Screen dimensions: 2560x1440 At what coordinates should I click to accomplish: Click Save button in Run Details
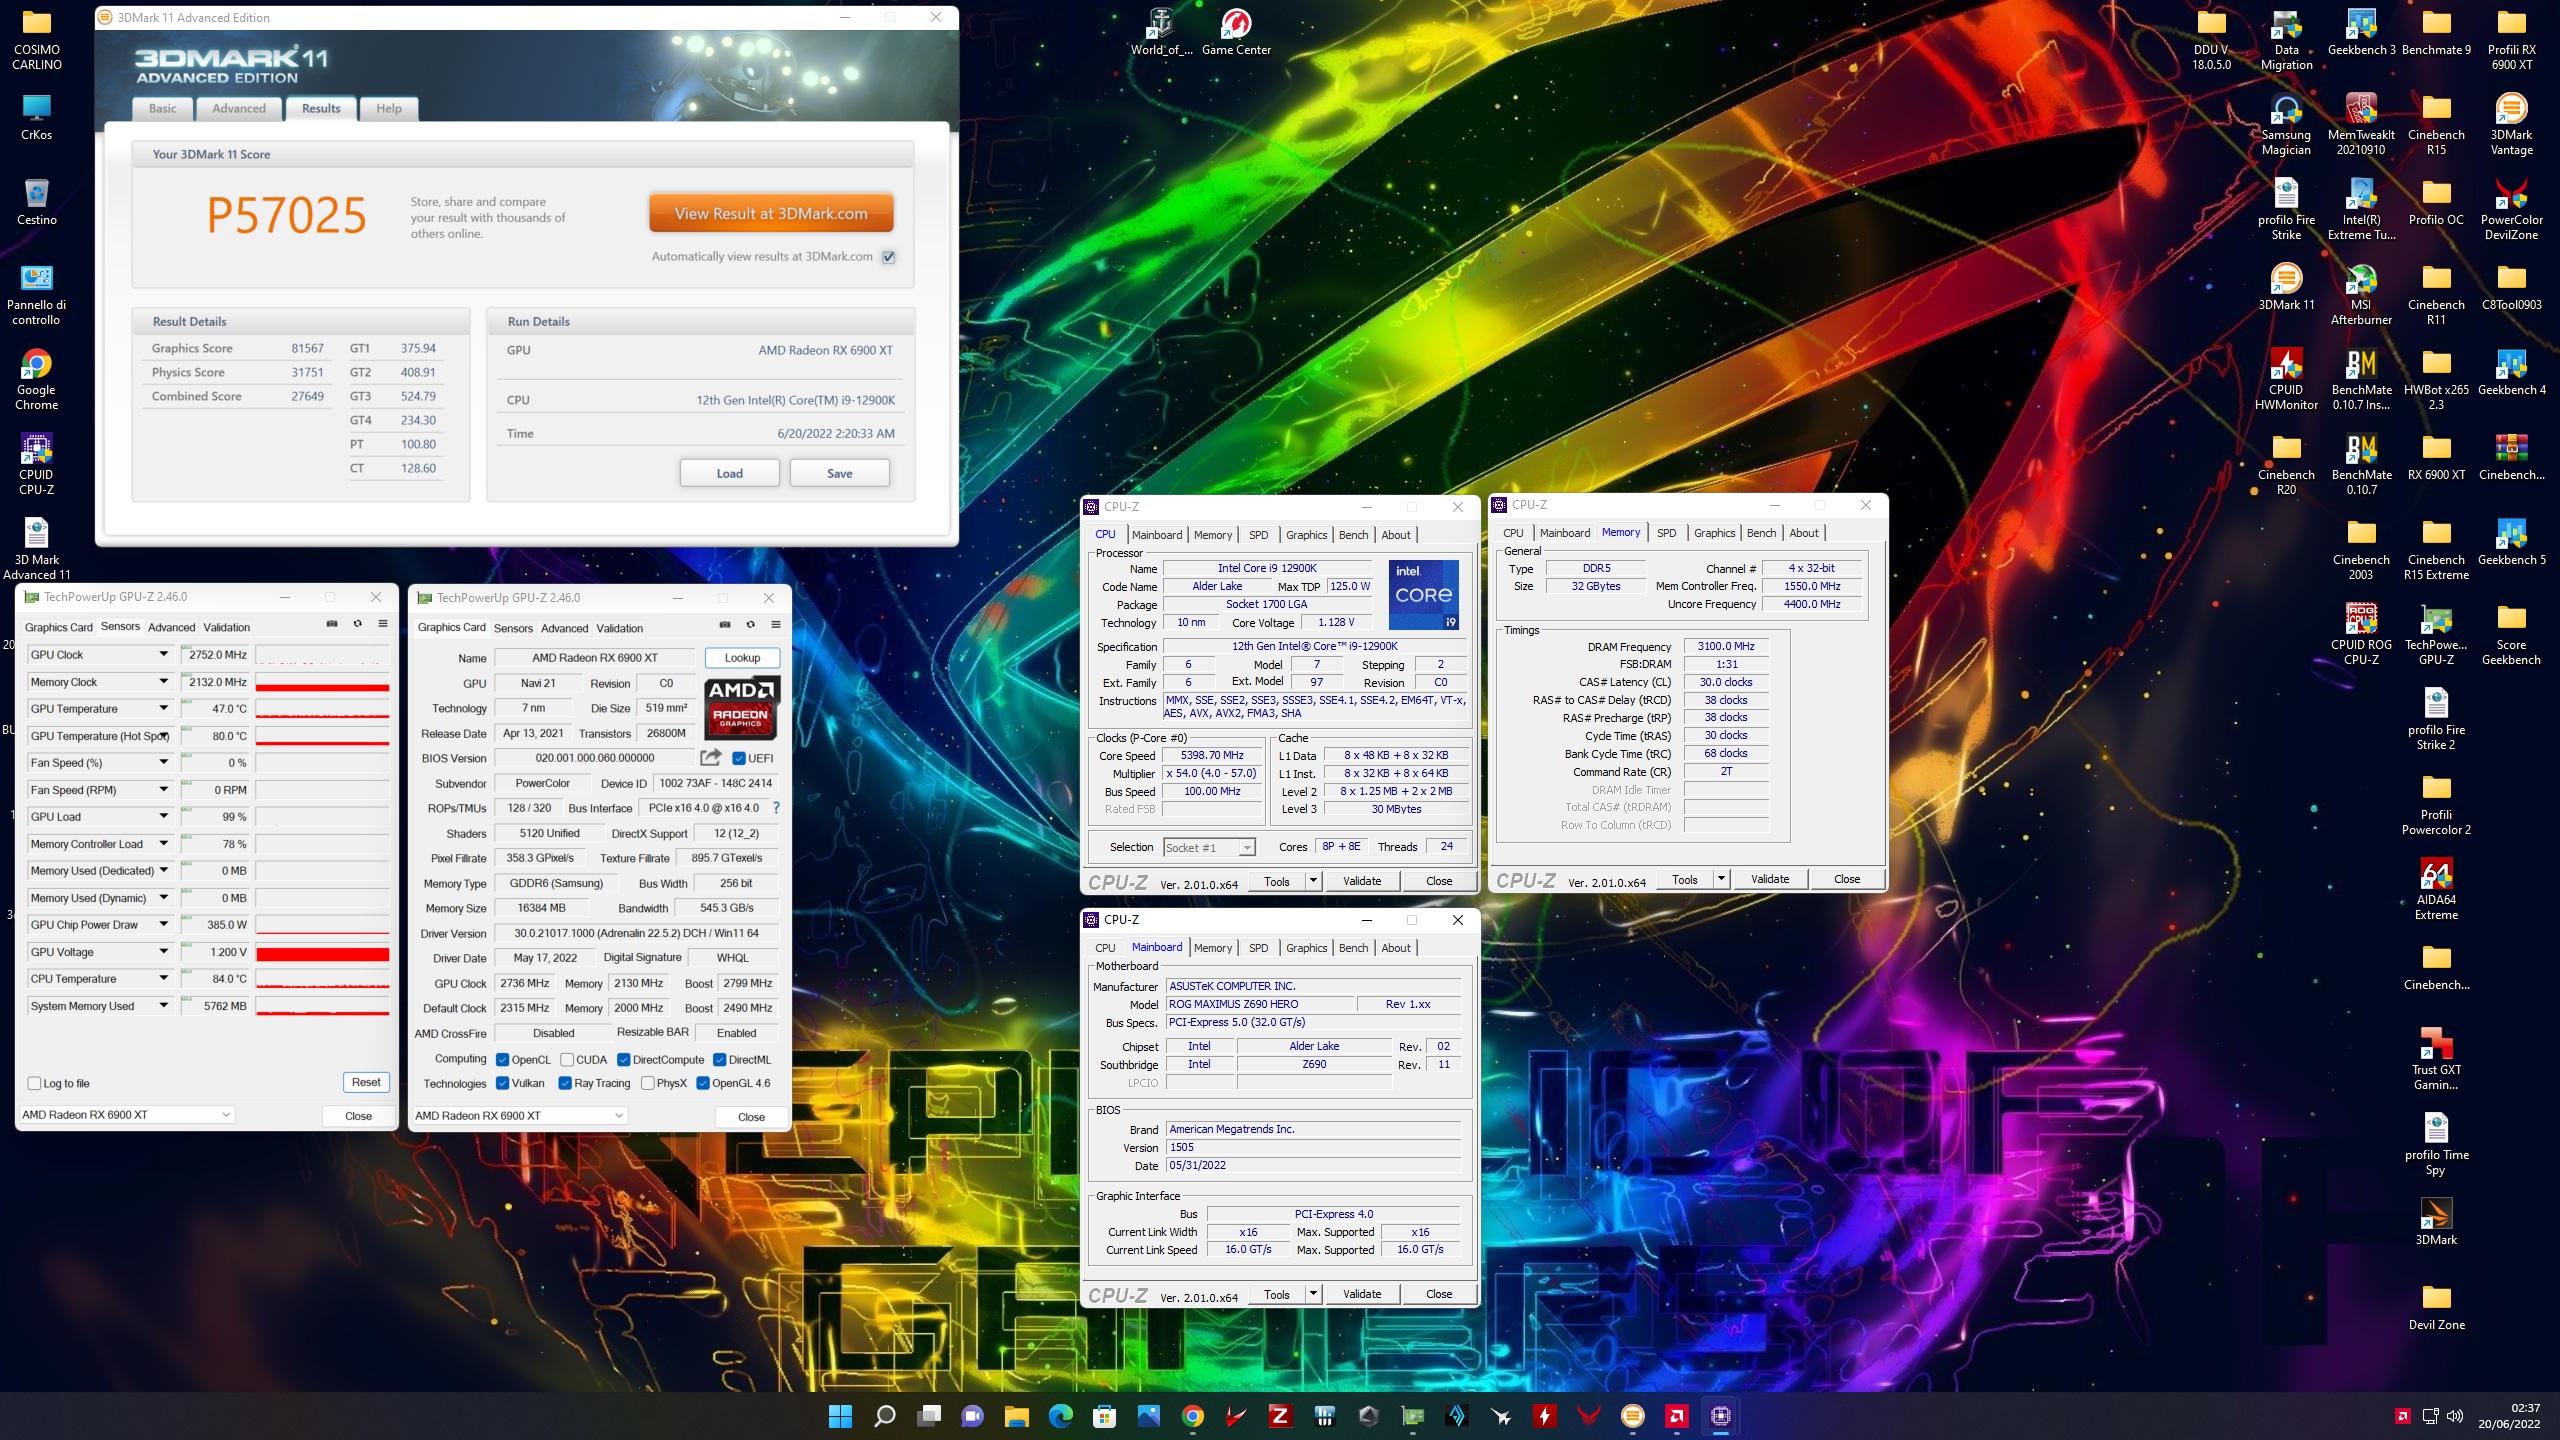(839, 473)
